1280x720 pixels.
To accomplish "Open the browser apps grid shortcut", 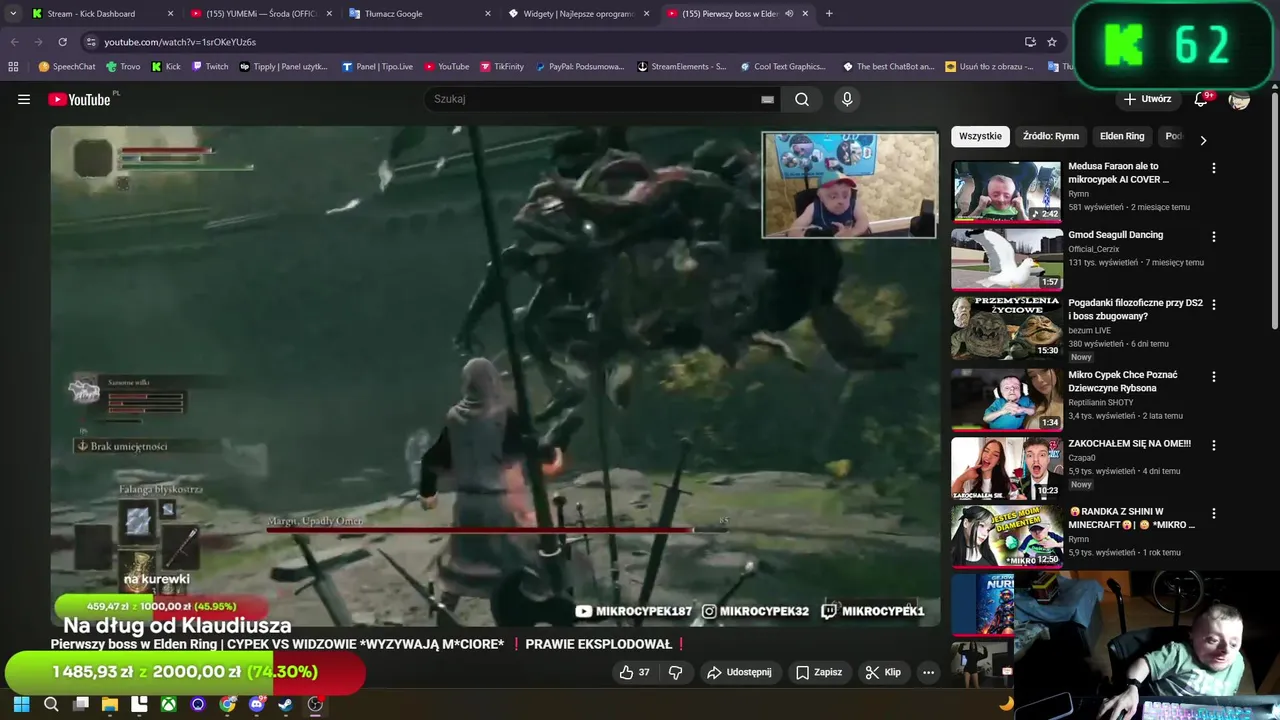I will pos(13,67).
